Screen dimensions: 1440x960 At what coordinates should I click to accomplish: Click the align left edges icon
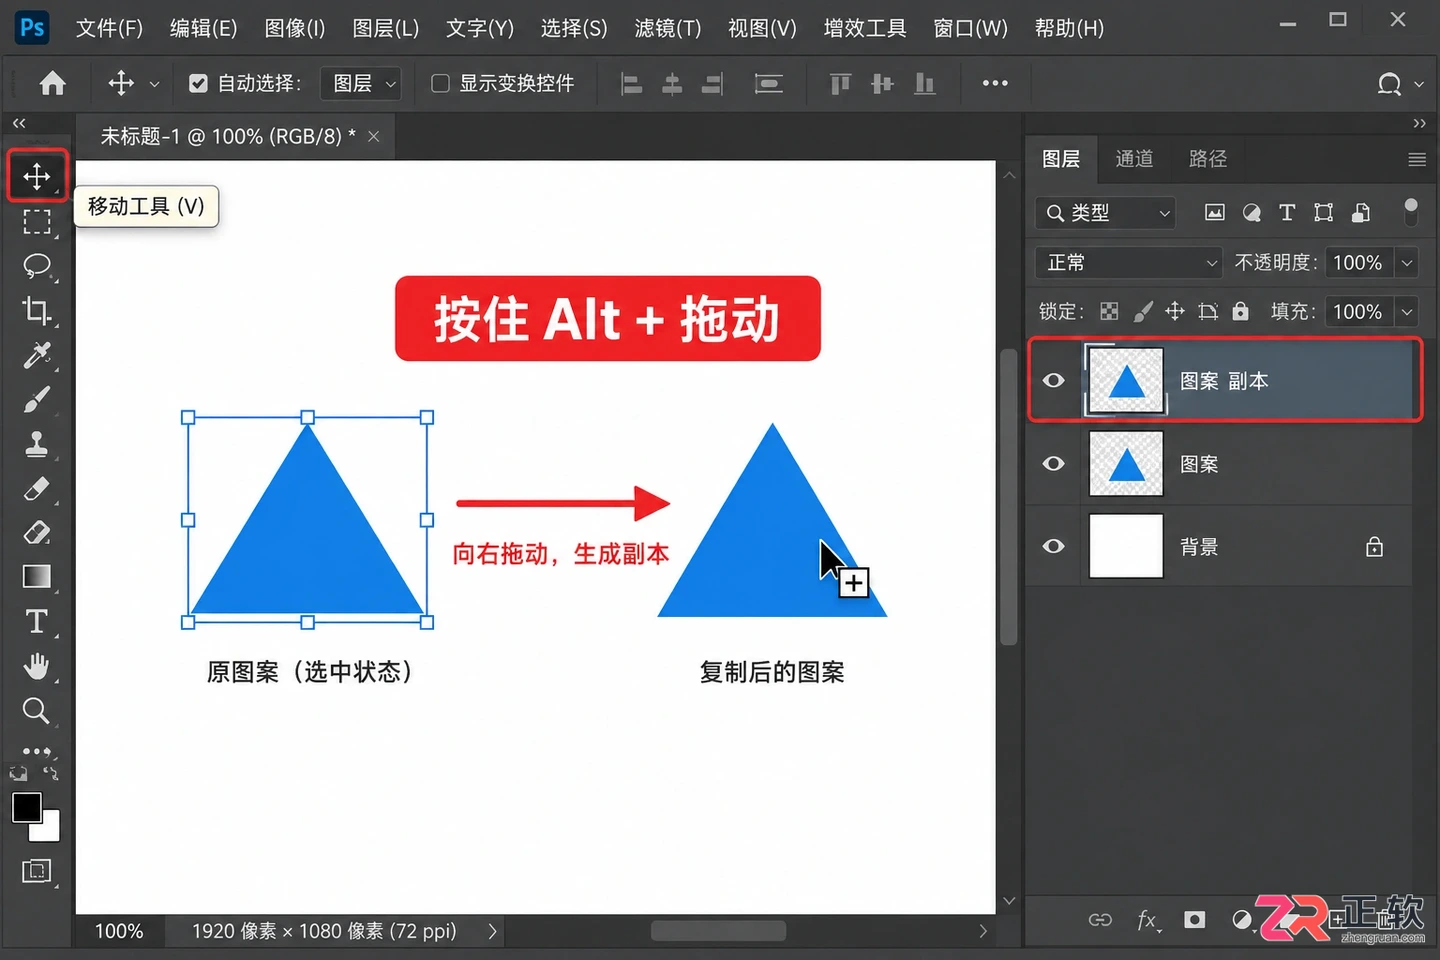pos(631,84)
